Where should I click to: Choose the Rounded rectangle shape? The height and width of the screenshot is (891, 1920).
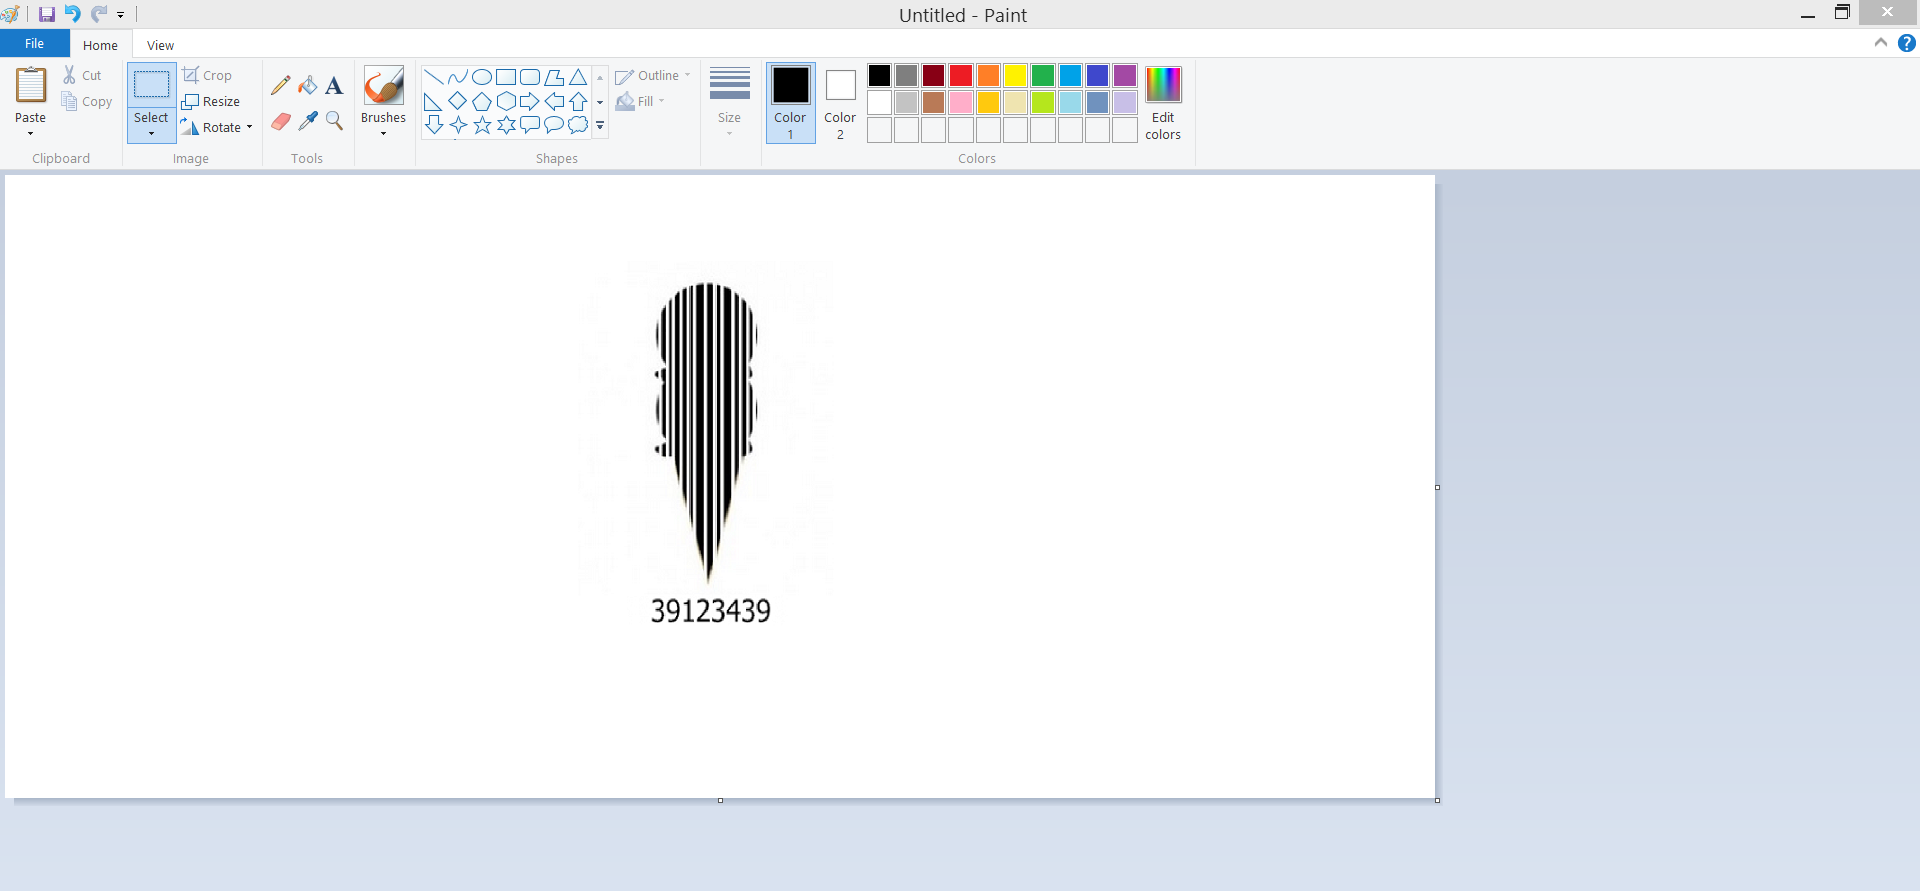pyautogui.click(x=530, y=77)
